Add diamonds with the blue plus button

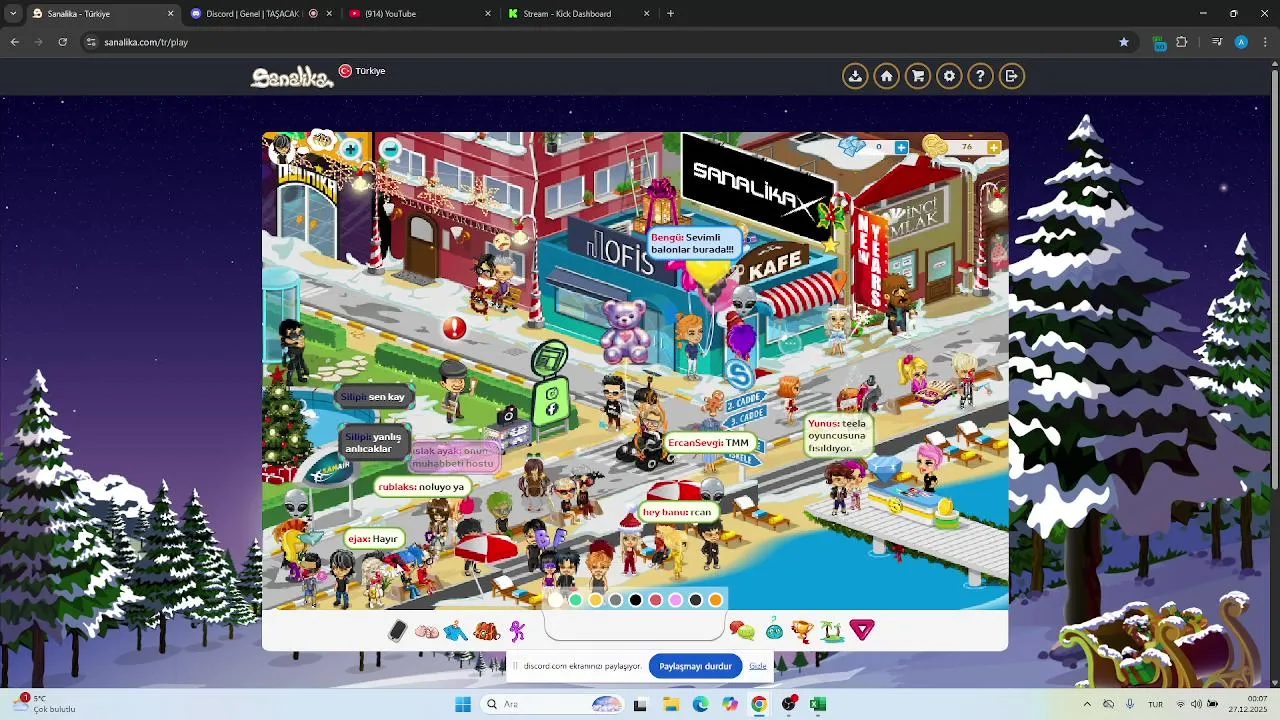[x=901, y=147]
